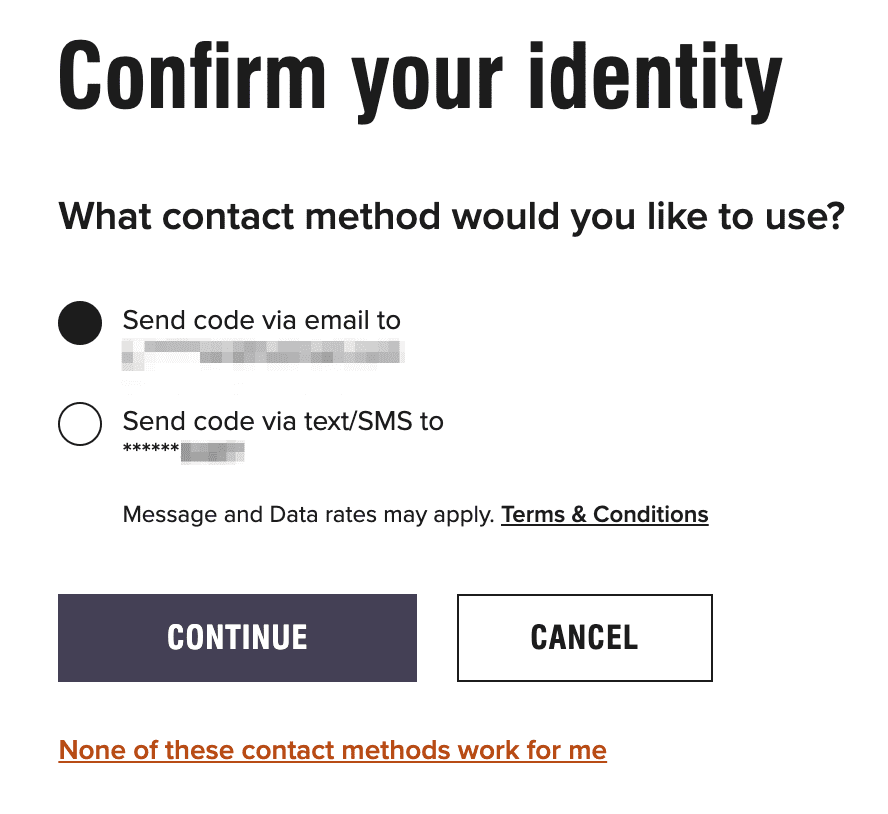This screenshot has width=888, height=814.
Task: Confirm identity by pressing CONTINUE
Action: [x=237, y=637]
